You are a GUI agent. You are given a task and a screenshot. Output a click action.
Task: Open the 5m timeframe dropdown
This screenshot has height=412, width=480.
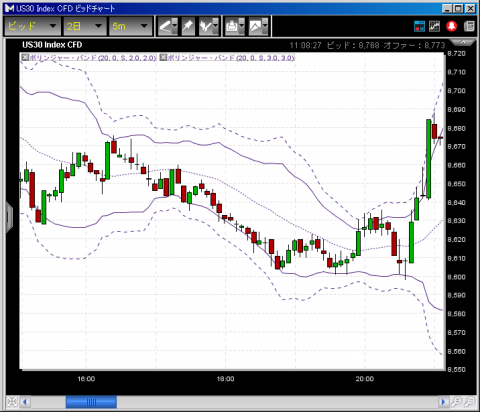[130, 26]
